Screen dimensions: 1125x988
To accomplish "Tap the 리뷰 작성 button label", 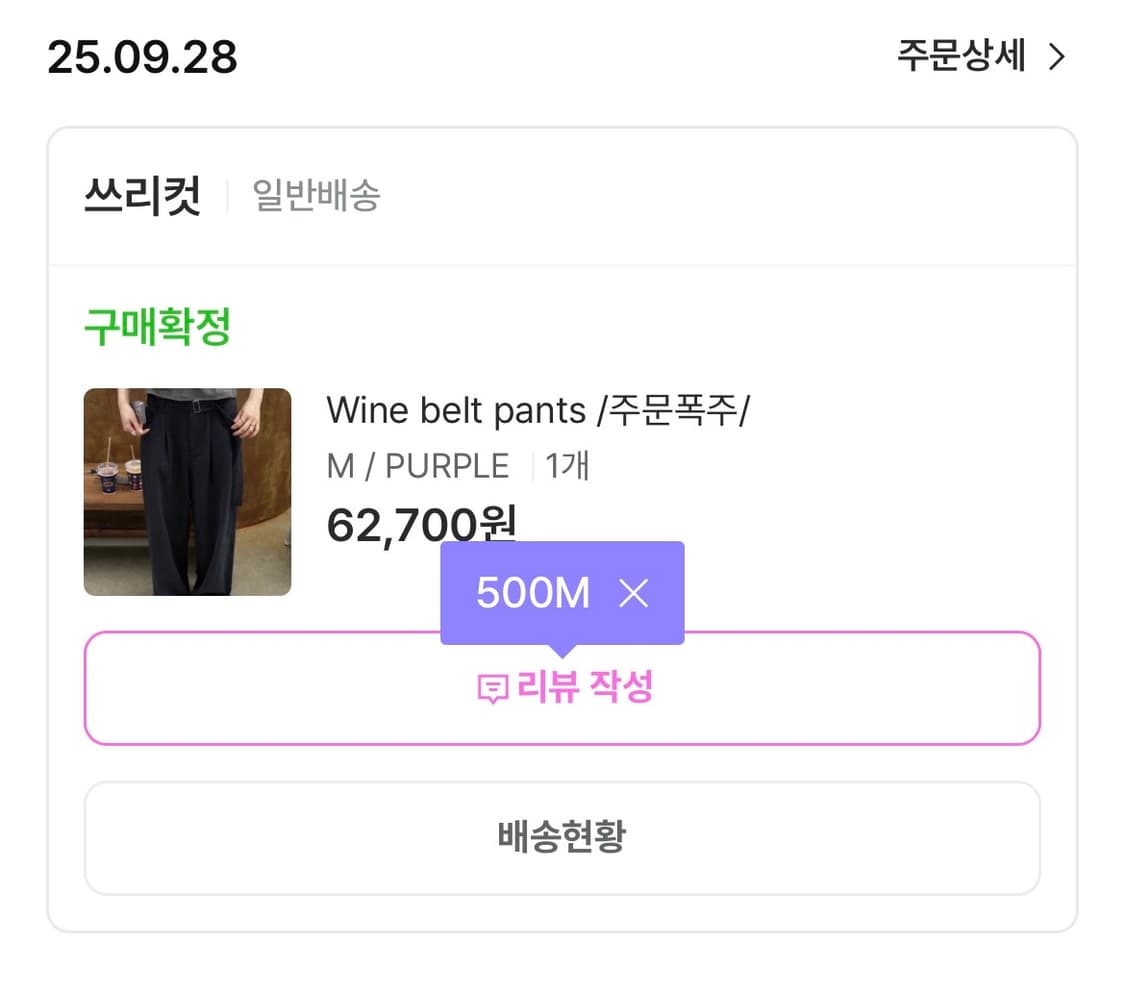I will pyautogui.click(x=585, y=688).
